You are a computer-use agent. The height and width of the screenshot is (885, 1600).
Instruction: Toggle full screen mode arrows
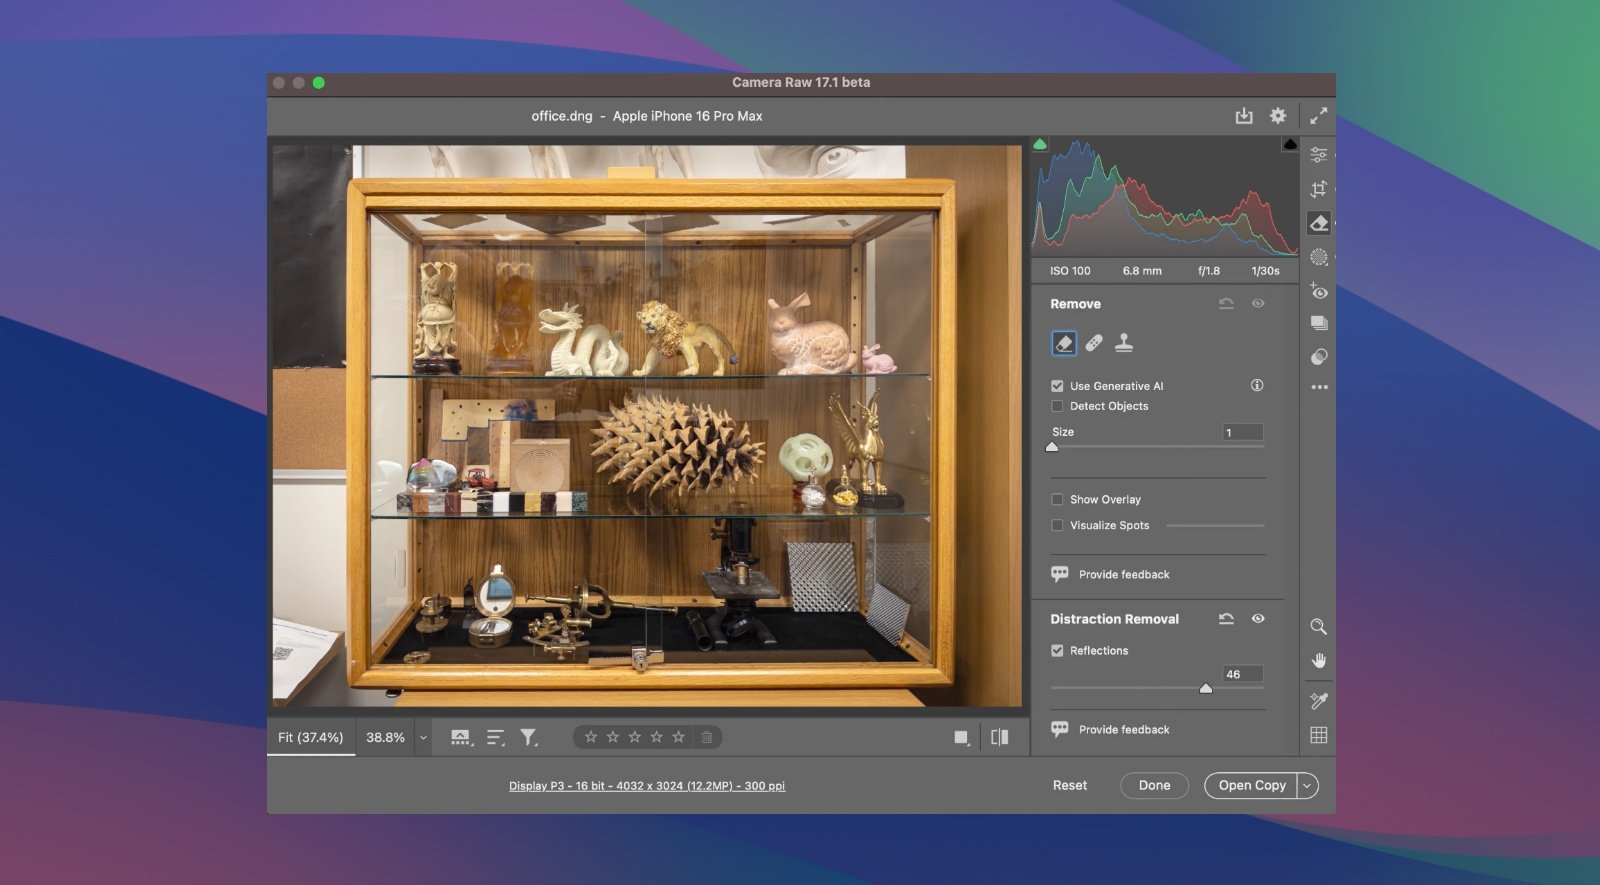pyautogui.click(x=1319, y=116)
